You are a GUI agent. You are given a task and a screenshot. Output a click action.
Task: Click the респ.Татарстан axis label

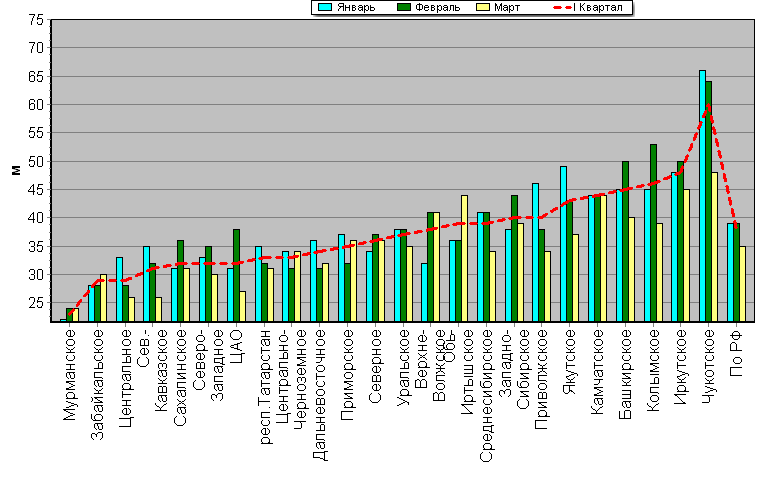point(265,387)
